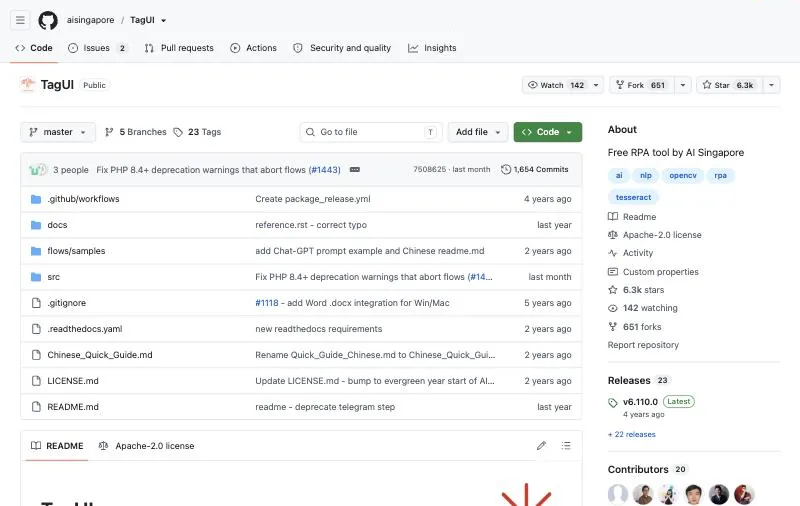Open the LICENSE.md file
This screenshot has height=506, width=800.
[73, 381]
